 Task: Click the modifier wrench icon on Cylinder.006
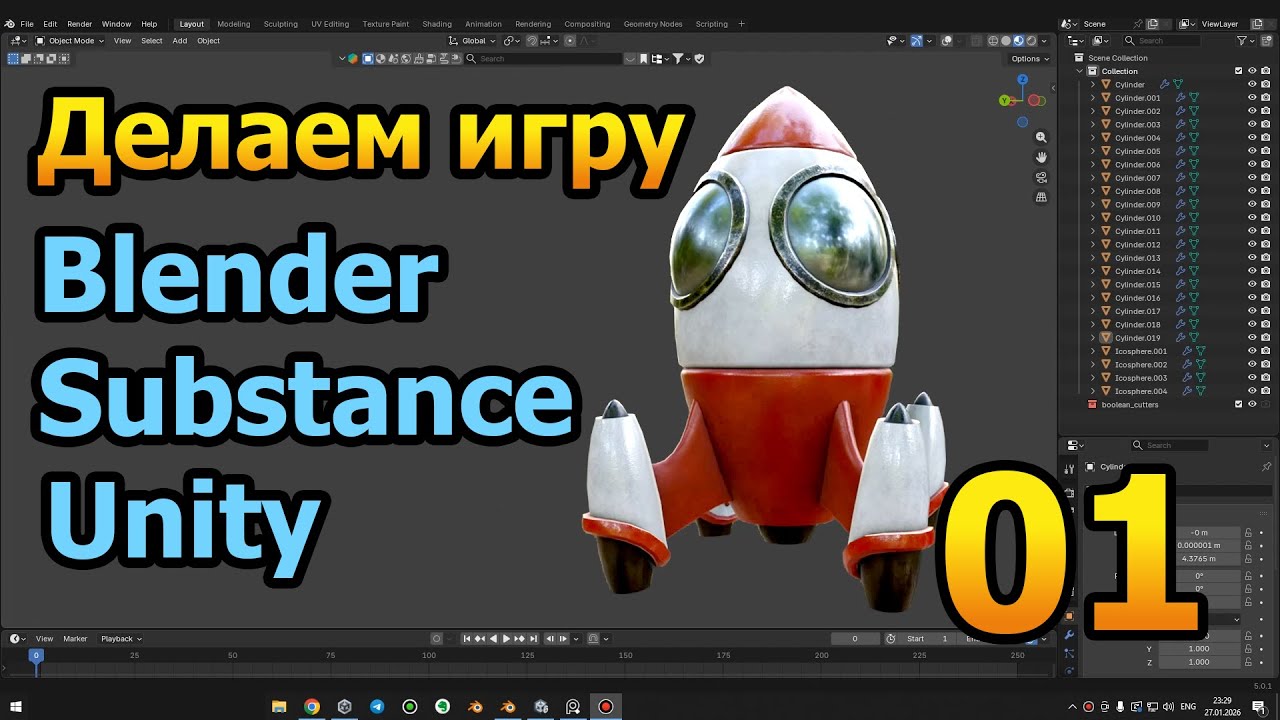1180,165
